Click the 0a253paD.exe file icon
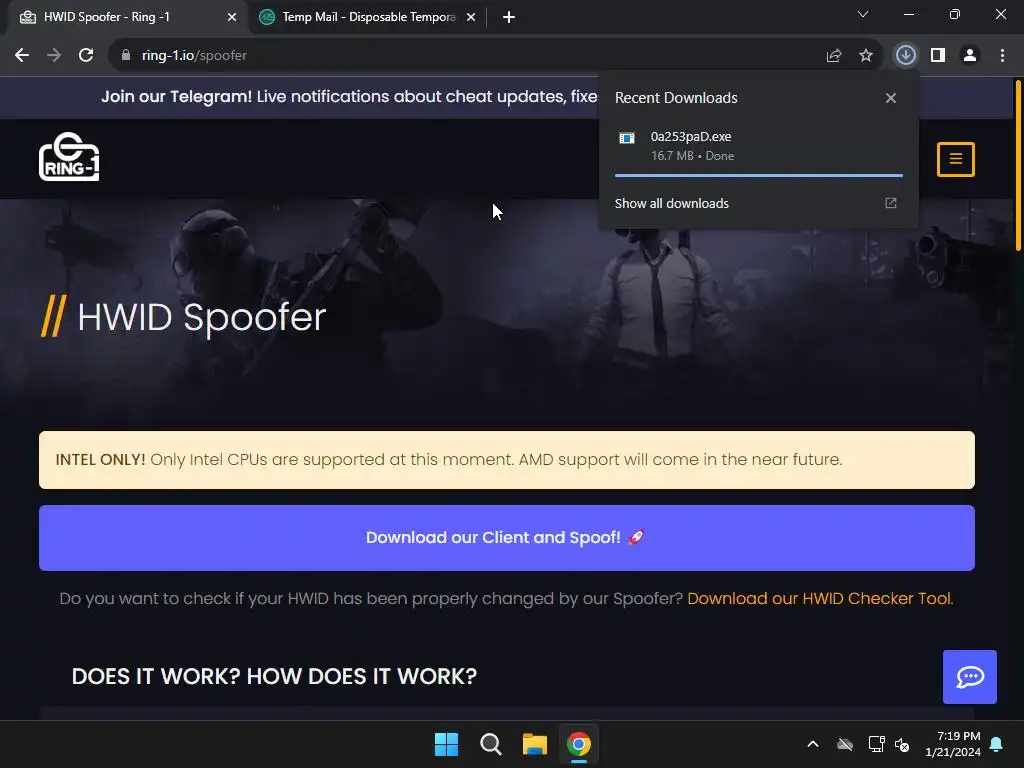This screenshot has width=1024, height=768. click(627, 138)
